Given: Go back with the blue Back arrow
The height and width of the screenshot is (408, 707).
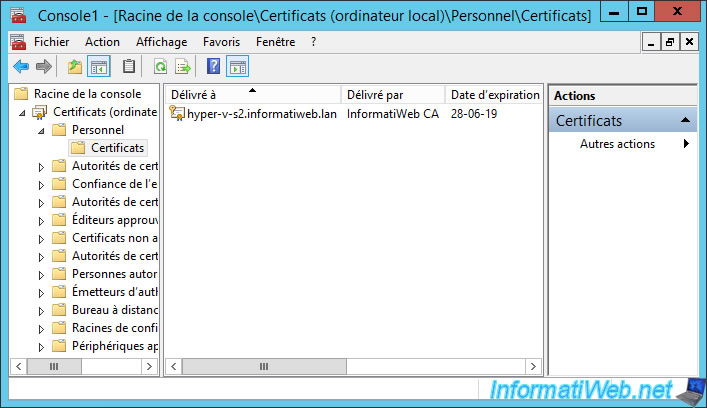Looking at the screenshot, I should click(x=21, y=67).
